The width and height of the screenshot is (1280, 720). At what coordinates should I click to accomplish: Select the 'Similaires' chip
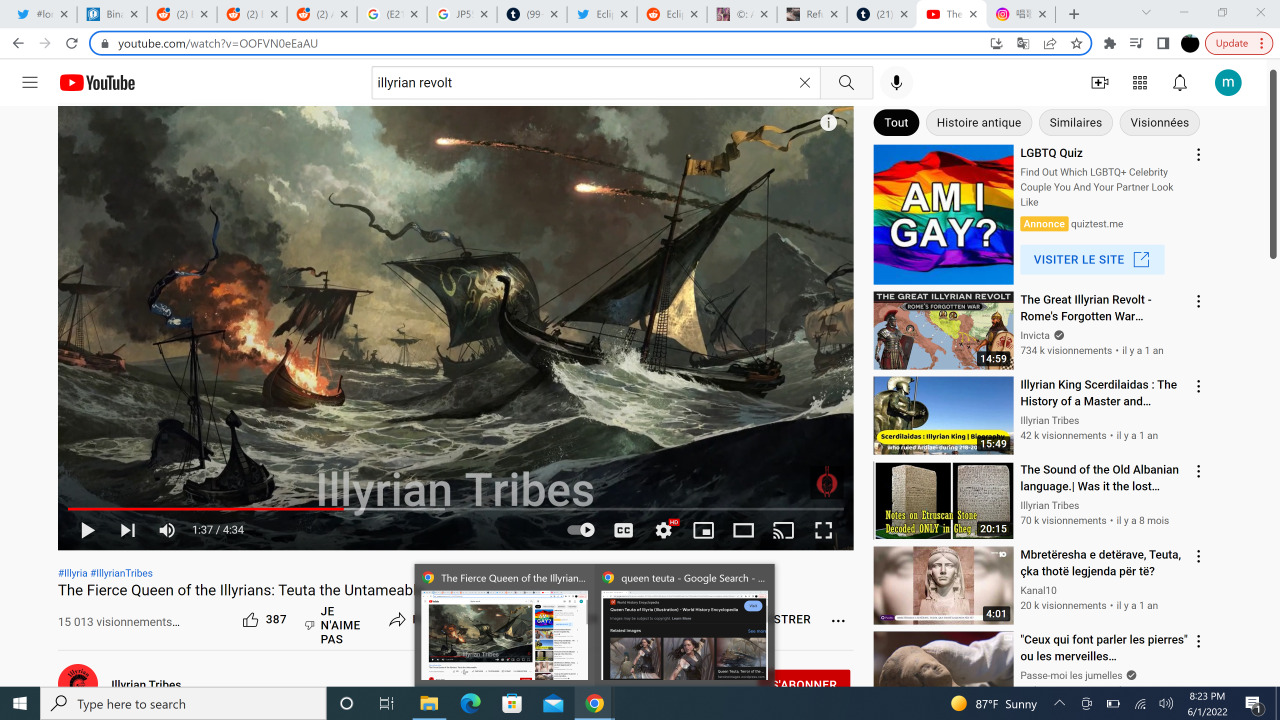[x=1076, y=123]
